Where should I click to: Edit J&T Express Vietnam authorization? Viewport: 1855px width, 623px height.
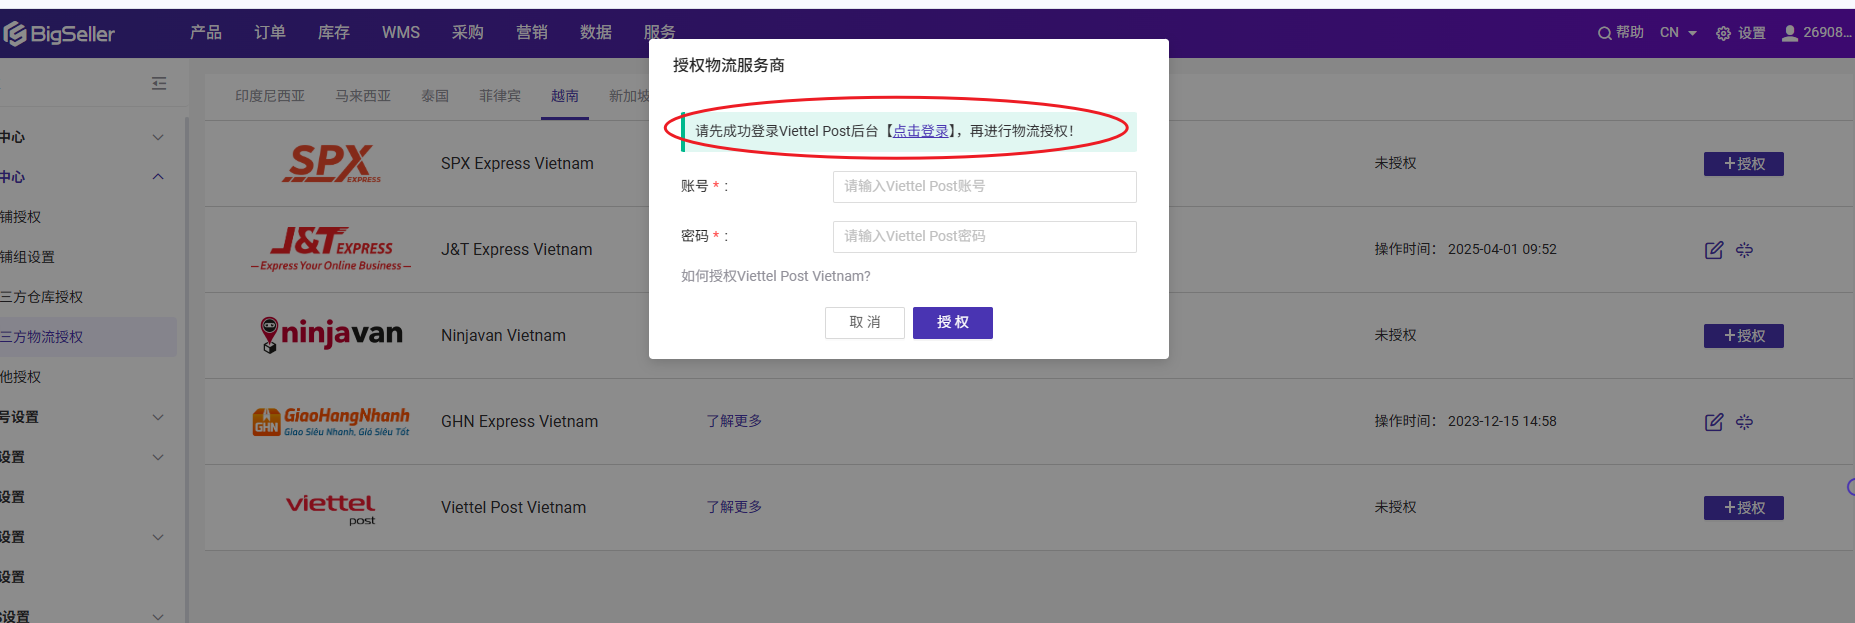coord(1714,250)
